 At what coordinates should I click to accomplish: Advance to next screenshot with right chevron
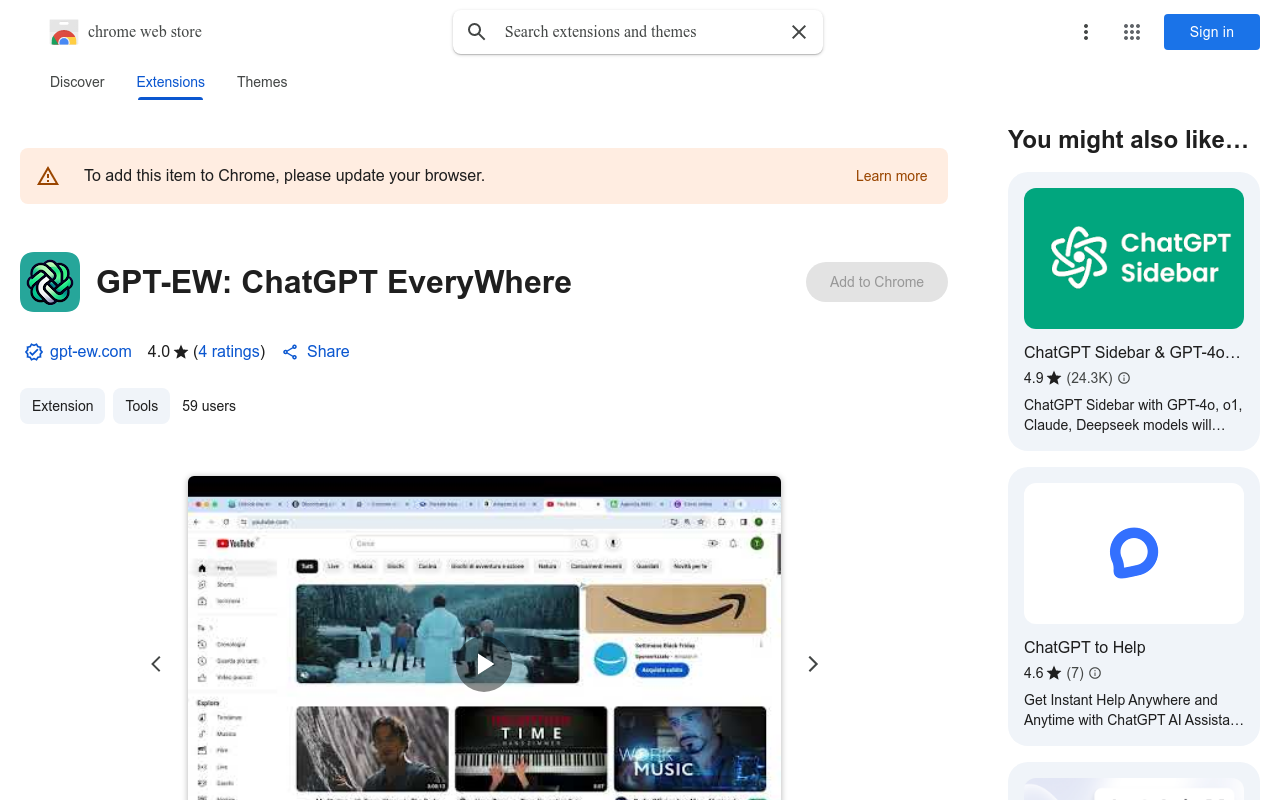813,664
